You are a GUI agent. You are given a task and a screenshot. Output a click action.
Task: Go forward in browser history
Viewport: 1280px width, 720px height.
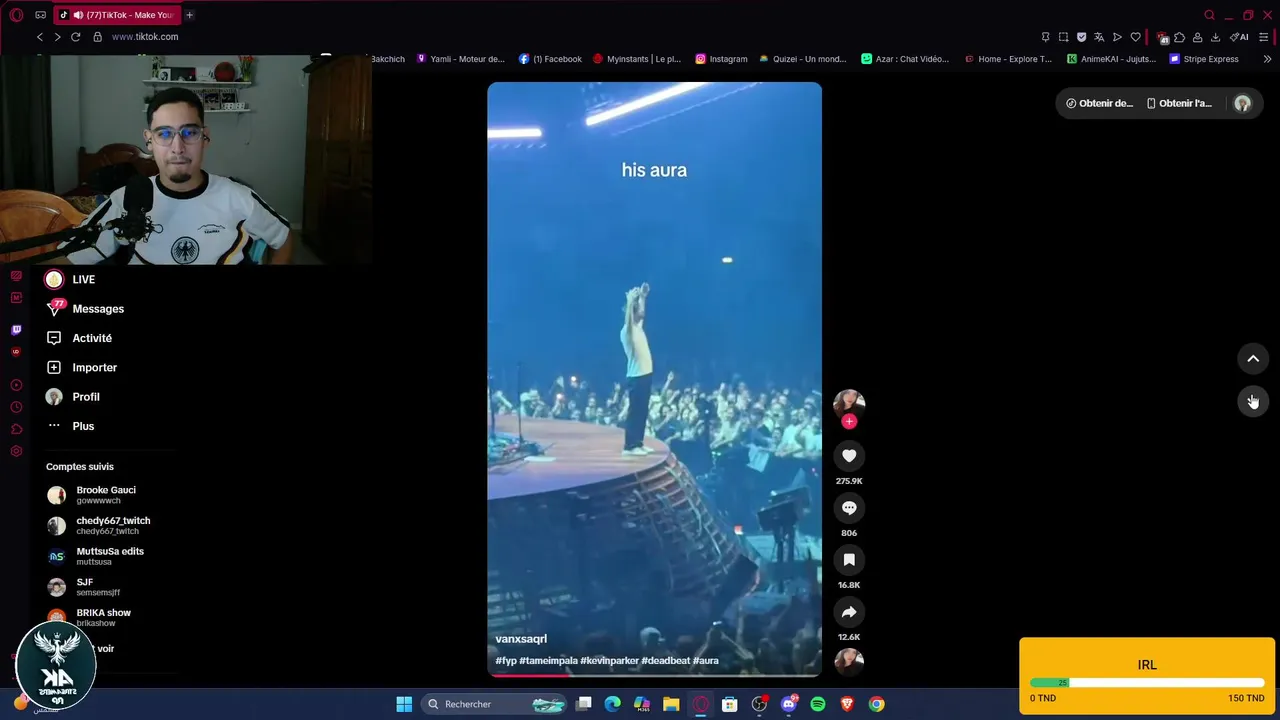(57, 37)
